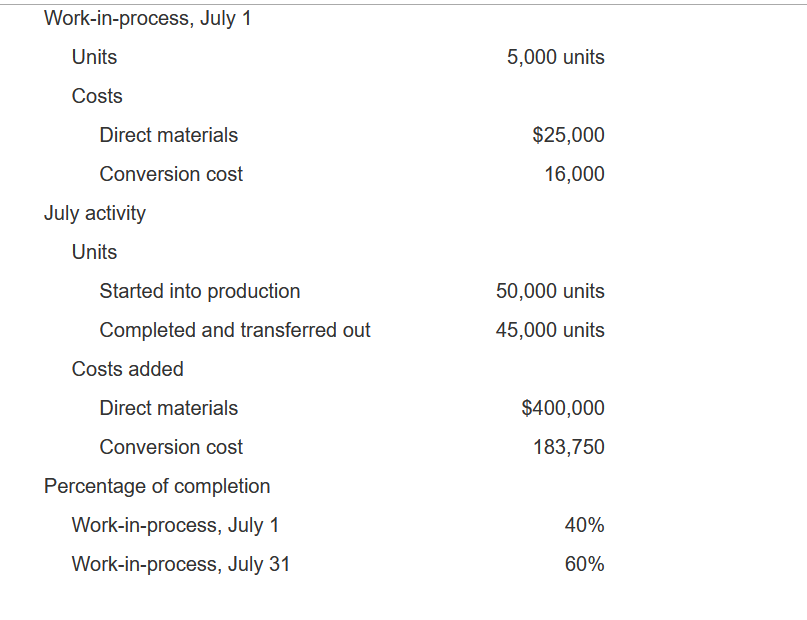The width and height of the screenshot is (807, 620).
Task: Select "Conversion cost" label beside 183,750
Action: tap(171, 447)
